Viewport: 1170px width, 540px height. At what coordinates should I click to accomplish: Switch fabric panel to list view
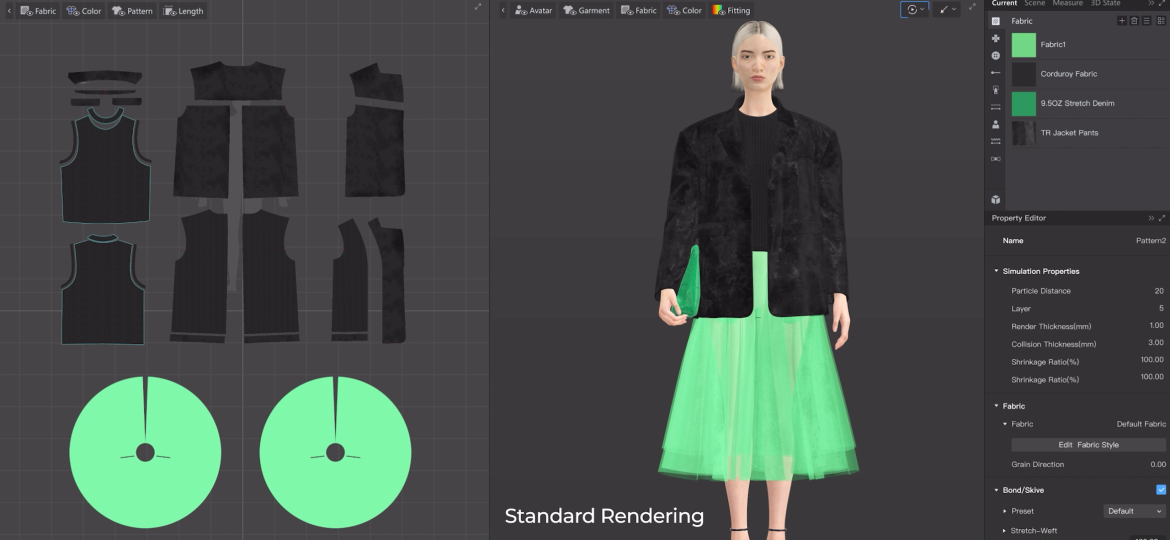pyautogui.click(x=1146, y=21)
